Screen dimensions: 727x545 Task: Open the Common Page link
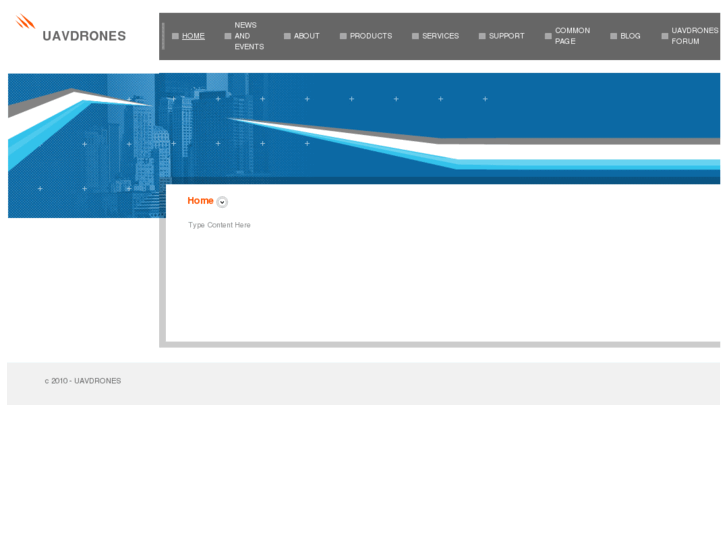coord(573,36)
